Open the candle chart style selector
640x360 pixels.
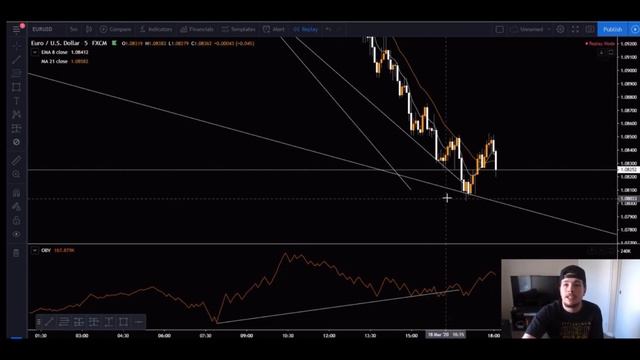point(89,29)
